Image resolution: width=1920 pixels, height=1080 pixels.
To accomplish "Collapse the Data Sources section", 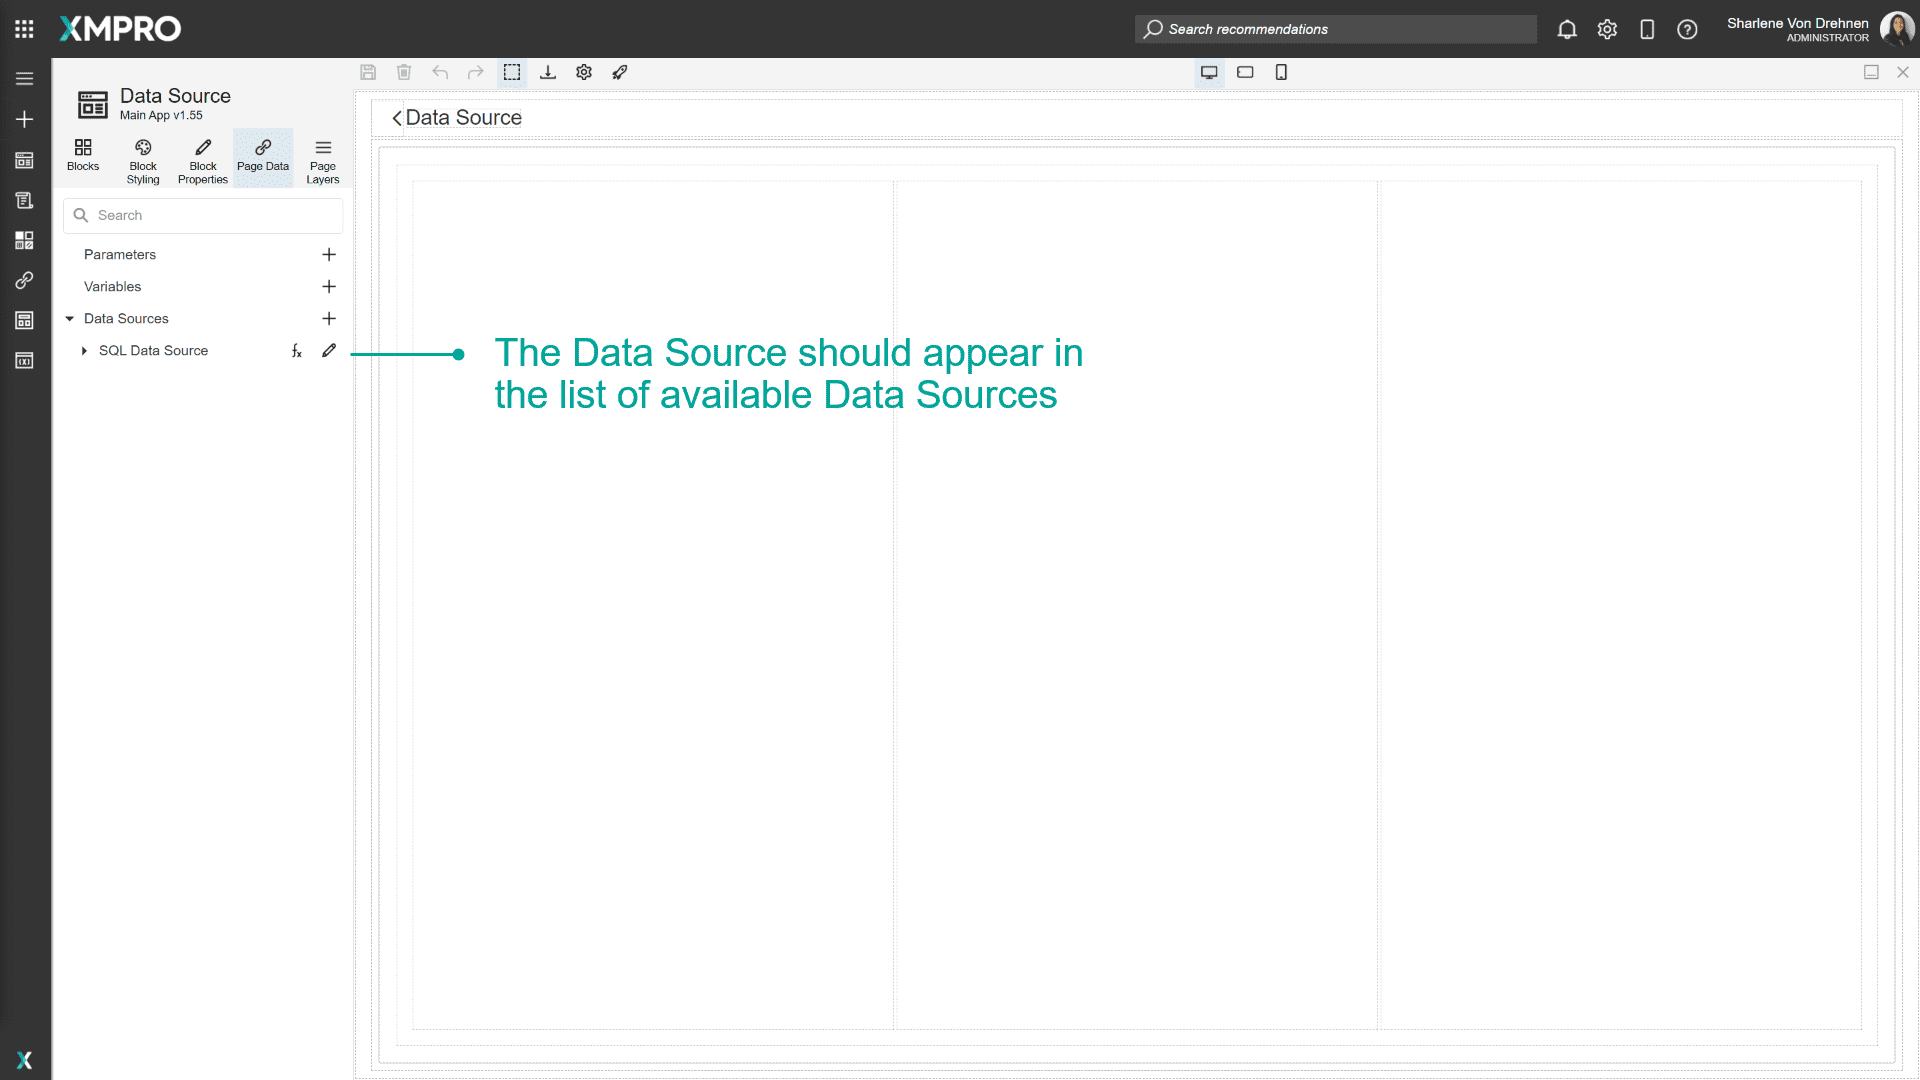I will (x=69, y=318).
